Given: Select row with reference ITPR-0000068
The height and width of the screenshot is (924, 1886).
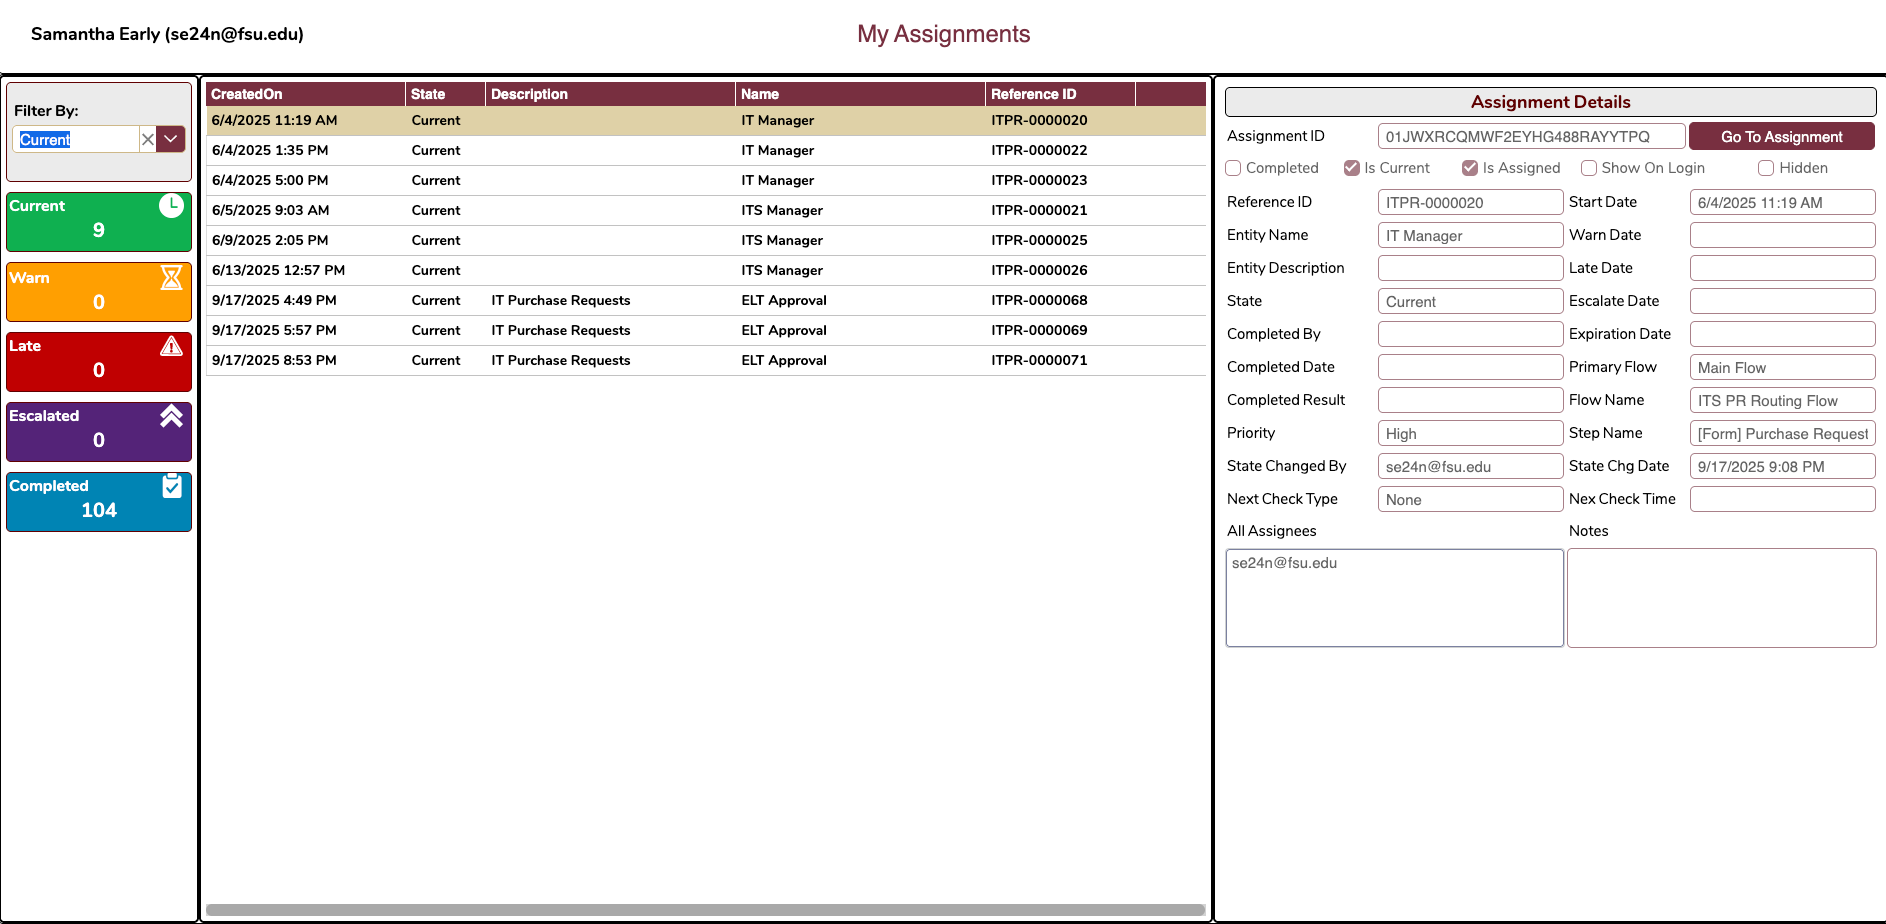Looking at the screenshot, I should point(706,300).
